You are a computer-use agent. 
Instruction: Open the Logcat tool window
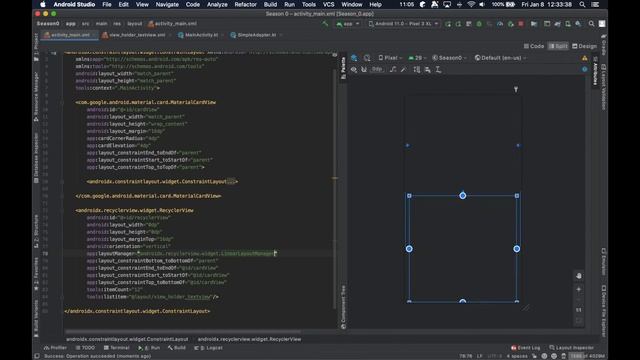209,348
